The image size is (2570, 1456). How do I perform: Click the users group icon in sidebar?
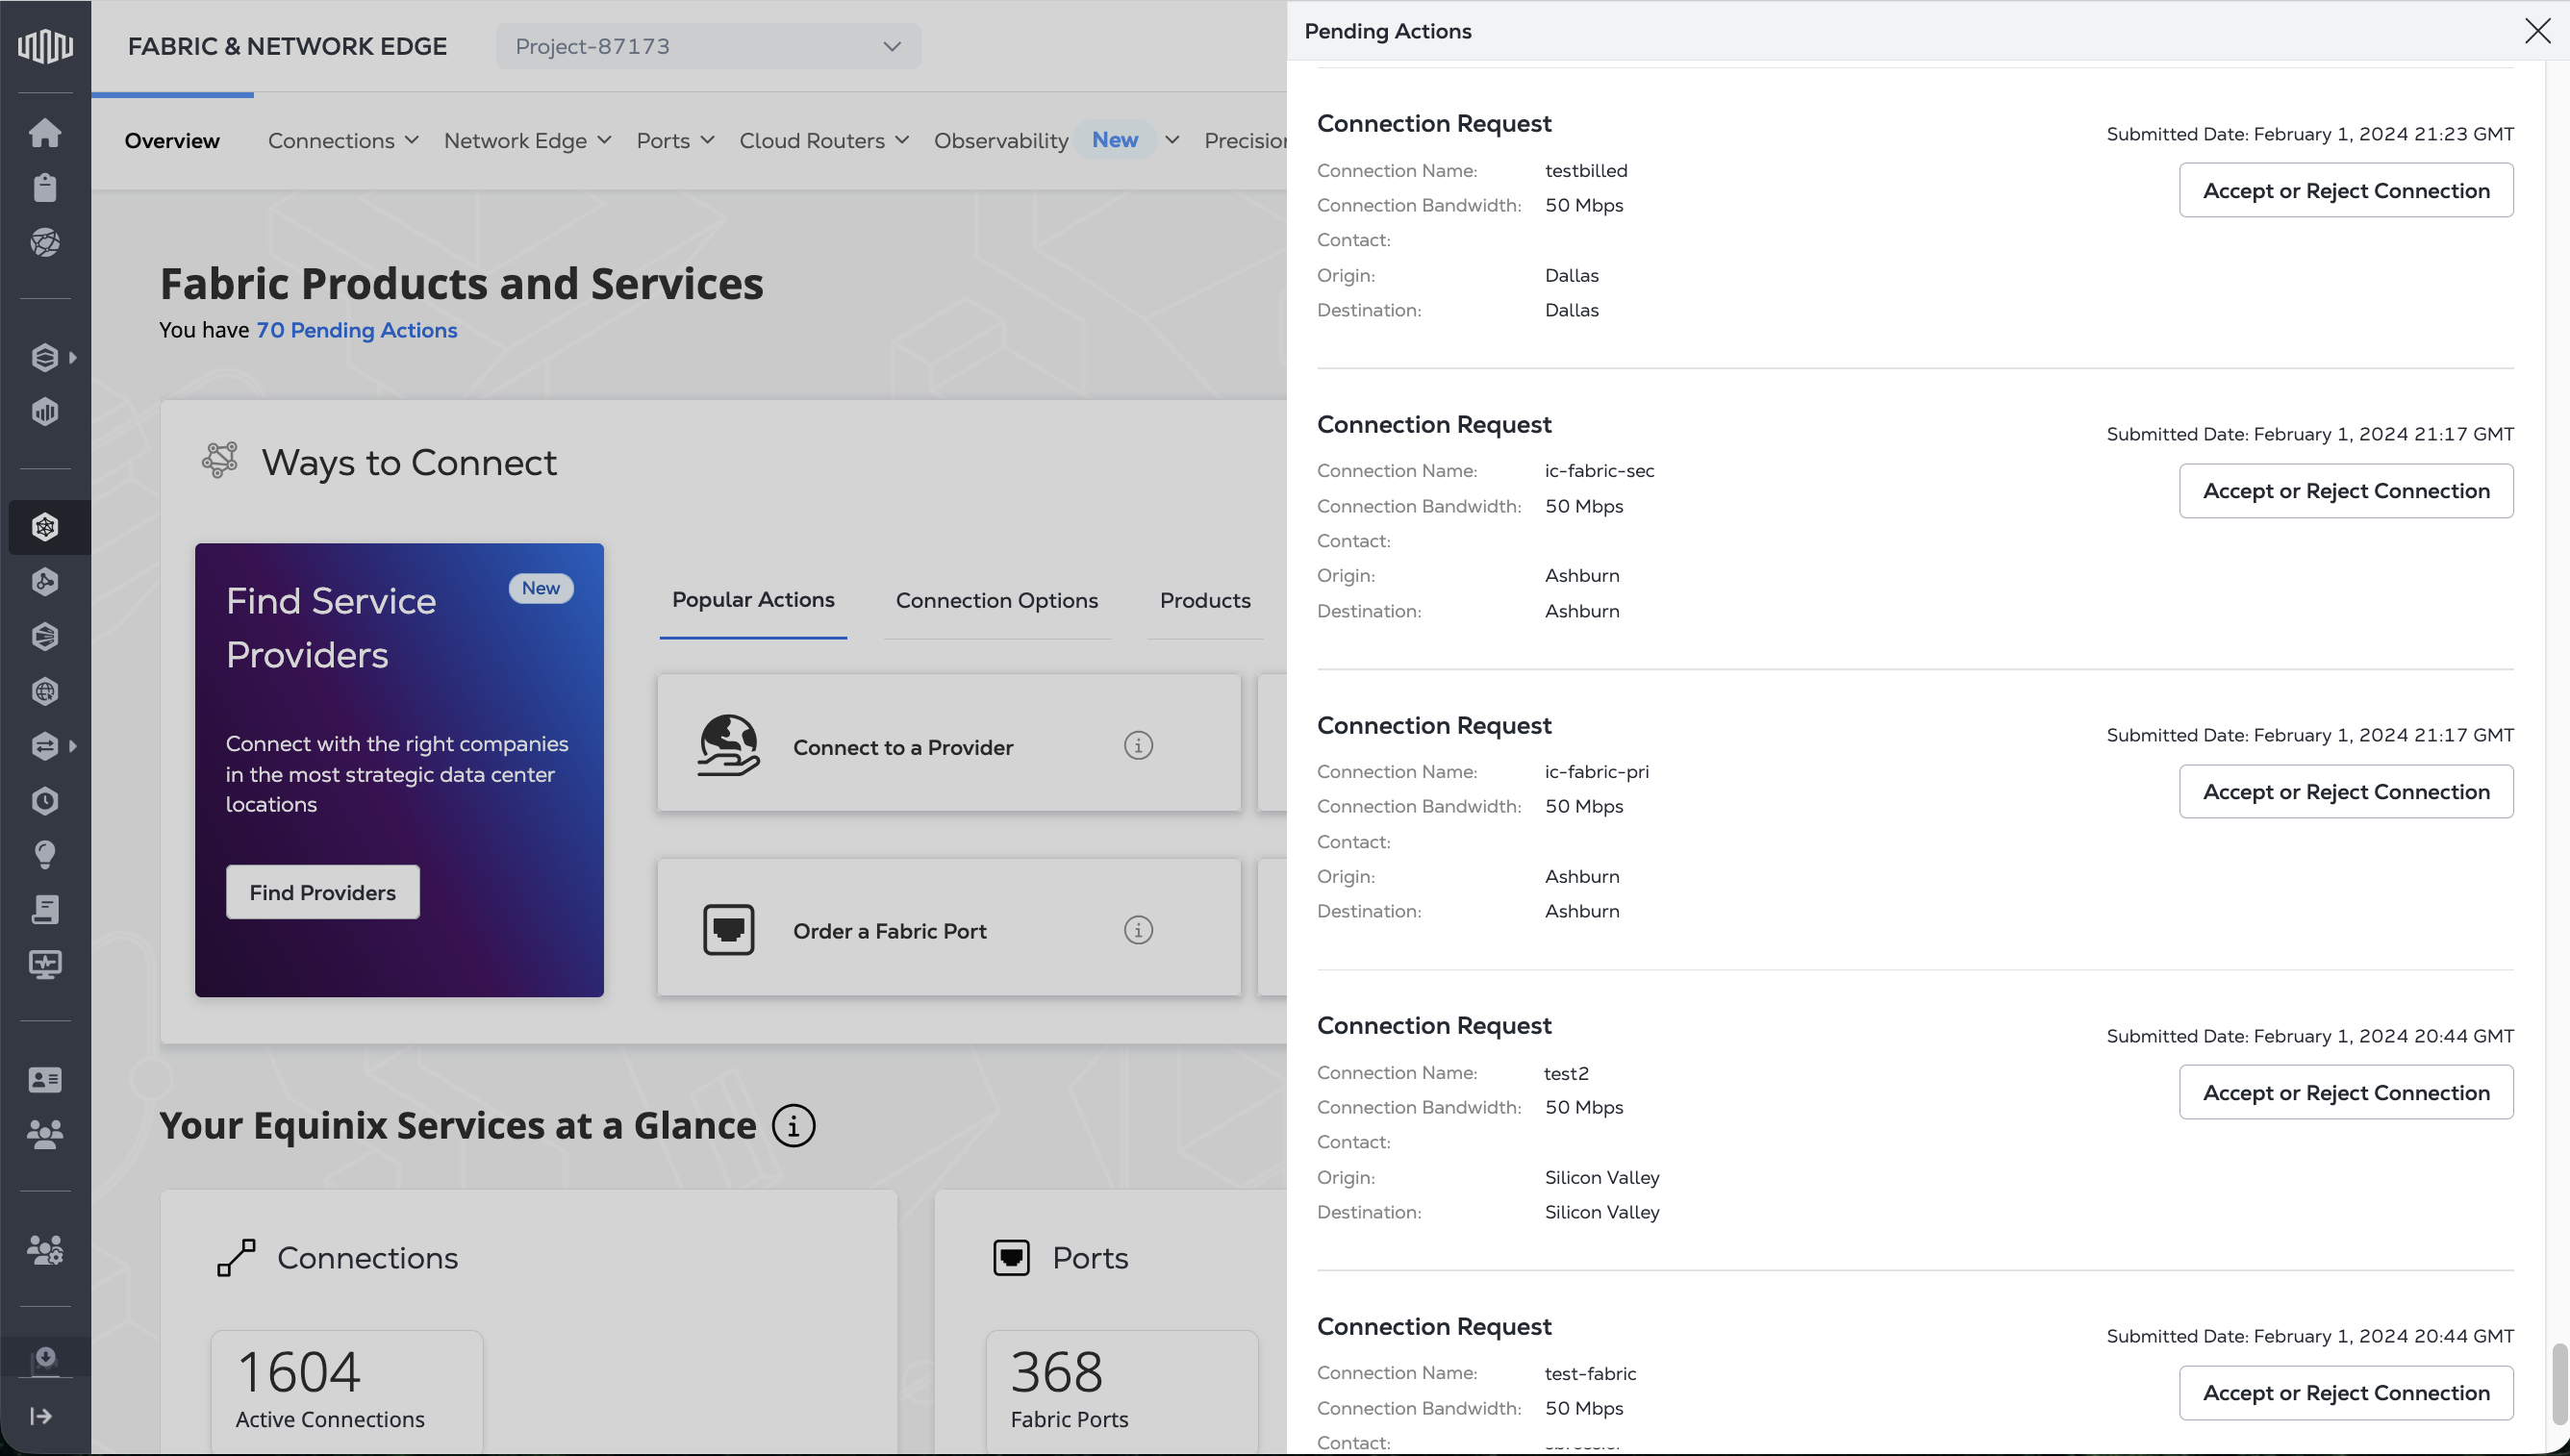pos(45,1134)
